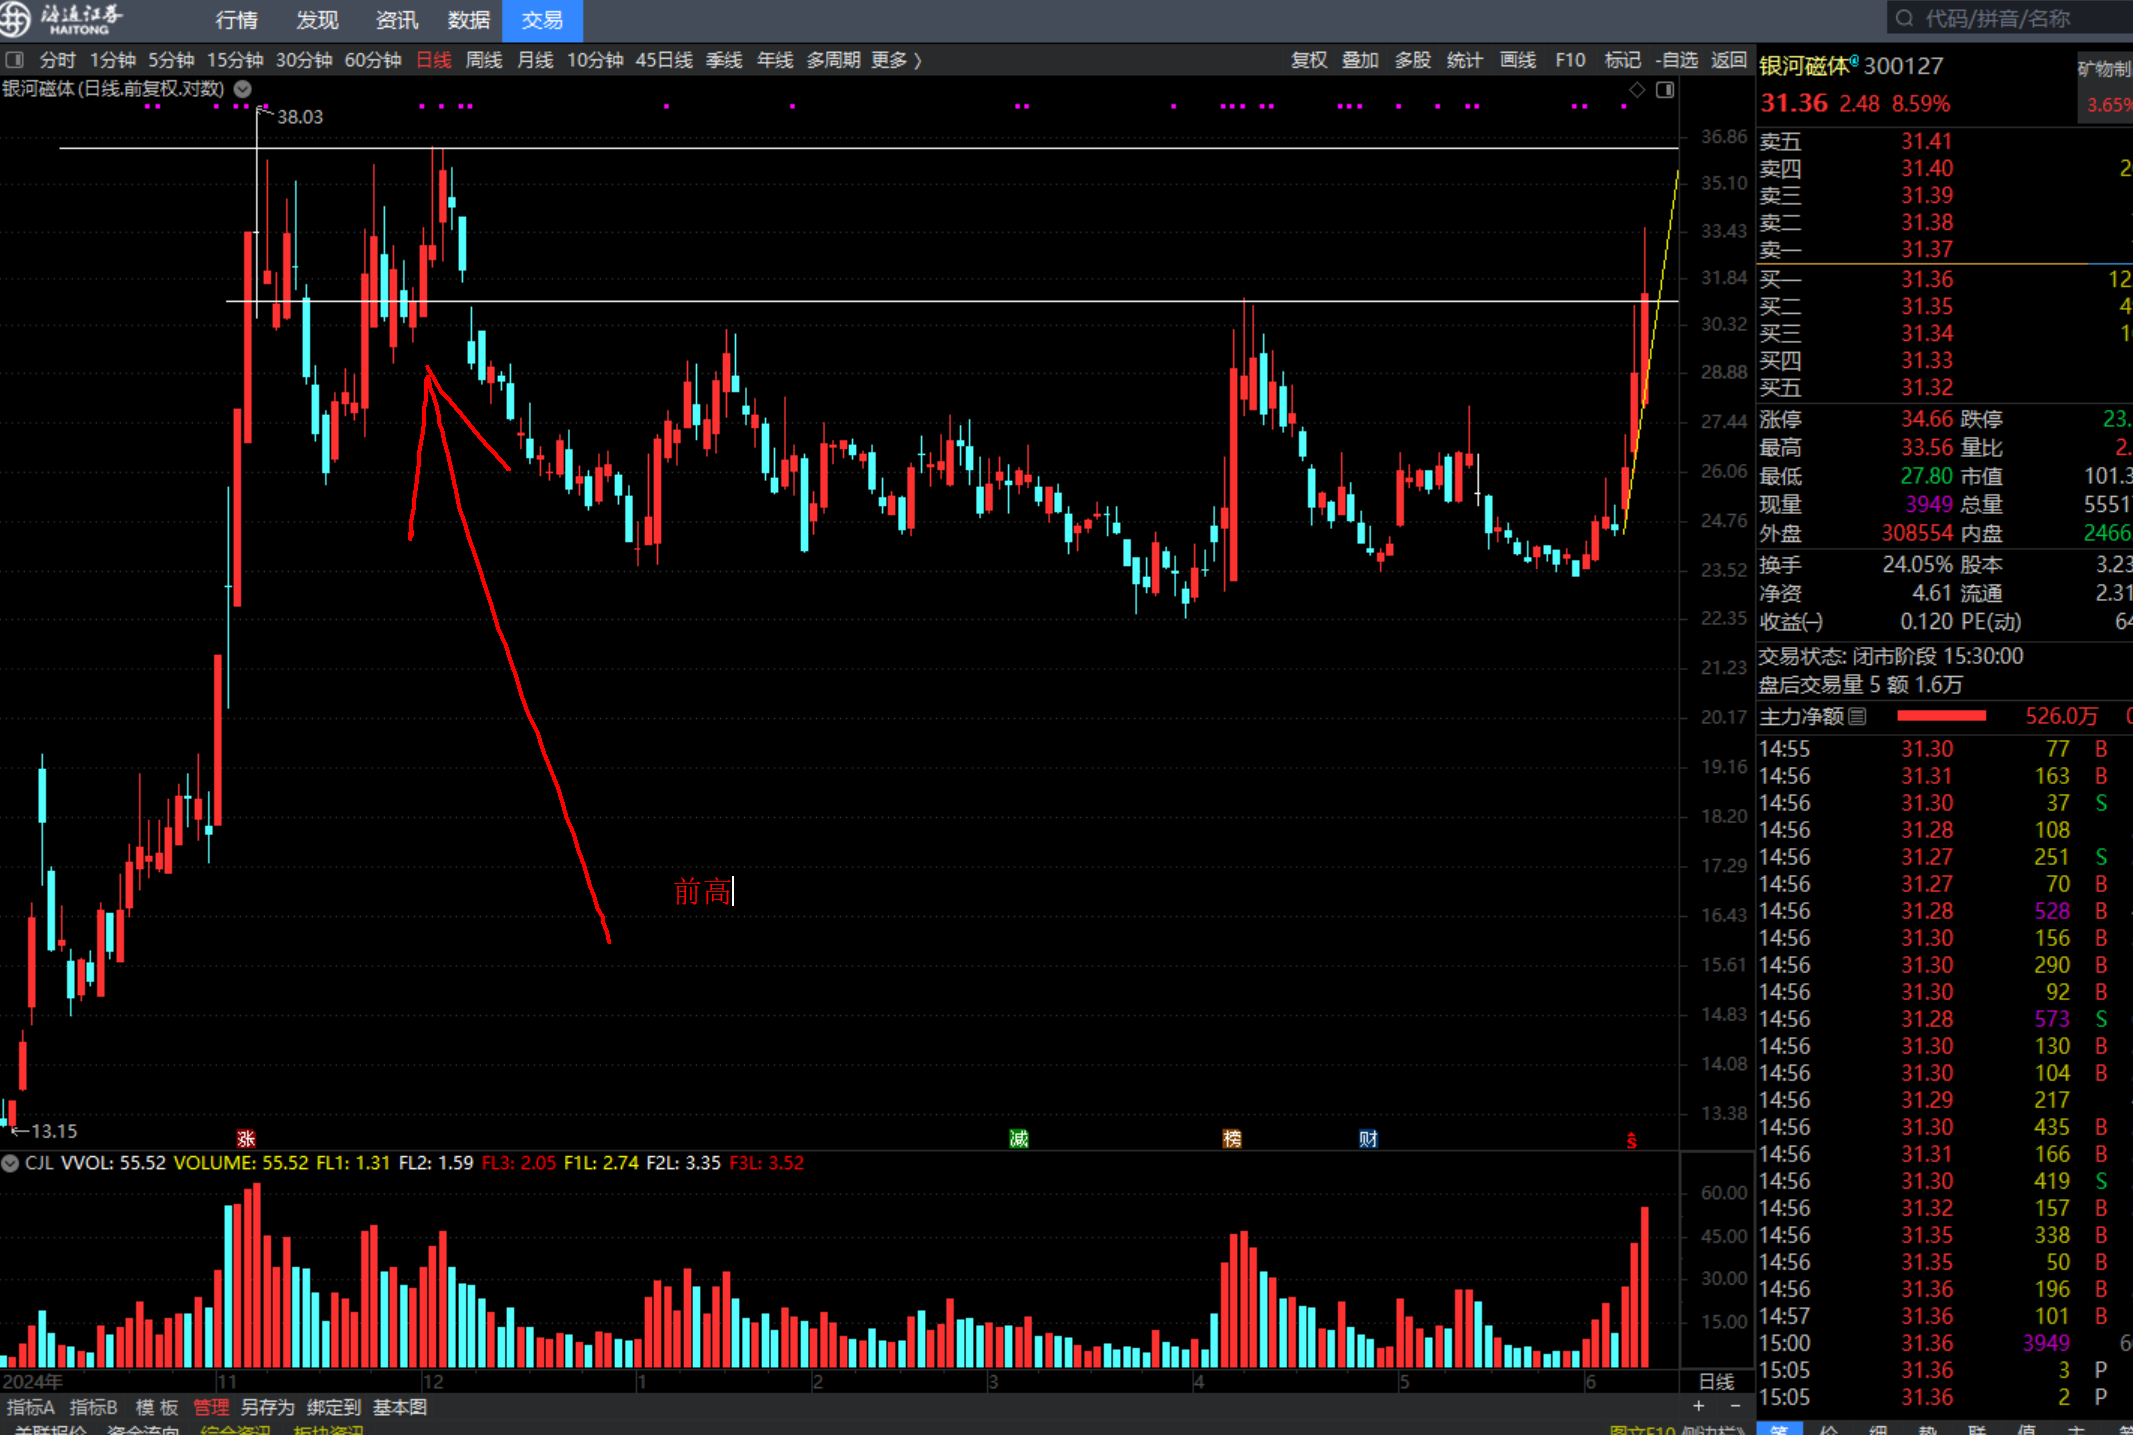Click the 涨停 price 34.66
This screenshot has height=1435, width=2133.
(1926, 418)
